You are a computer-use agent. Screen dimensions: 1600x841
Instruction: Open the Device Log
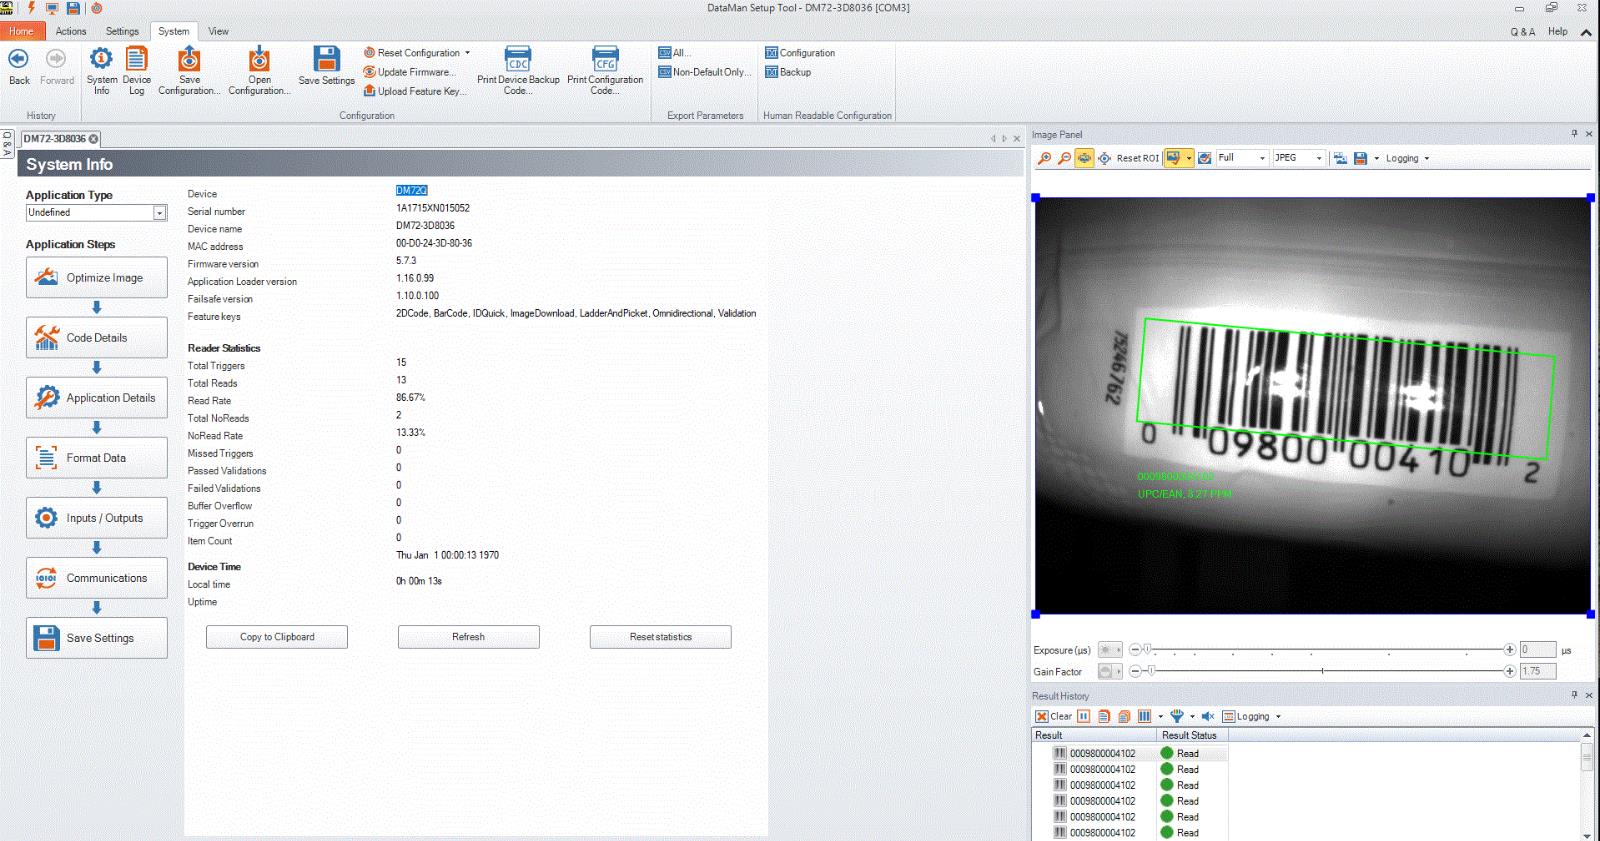[137, 70]
